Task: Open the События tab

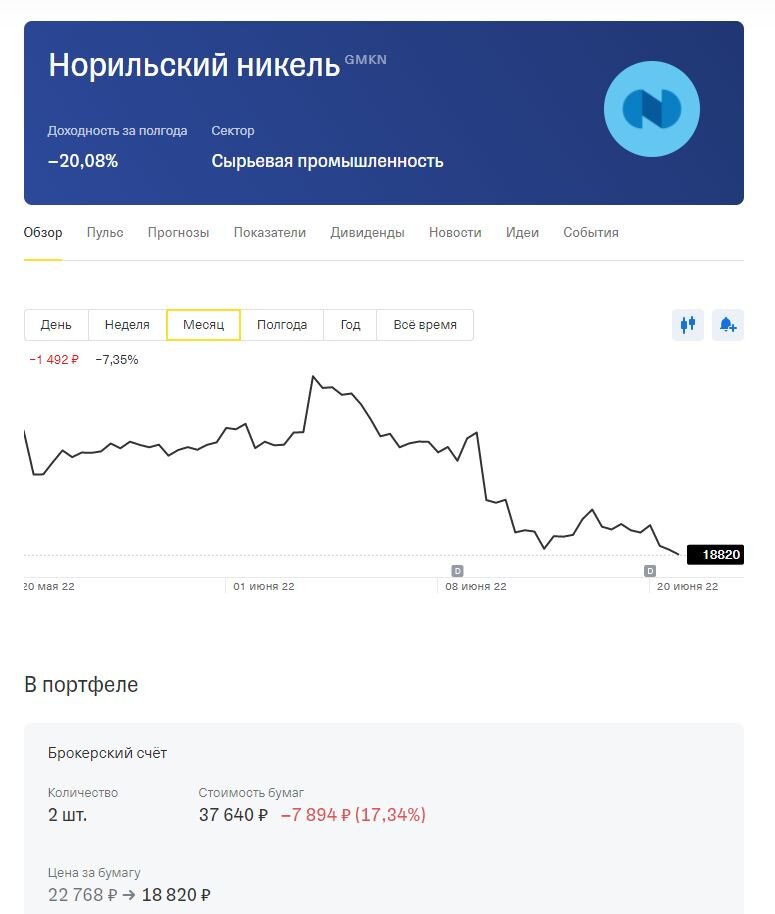Action: click(x=591, y=232)
